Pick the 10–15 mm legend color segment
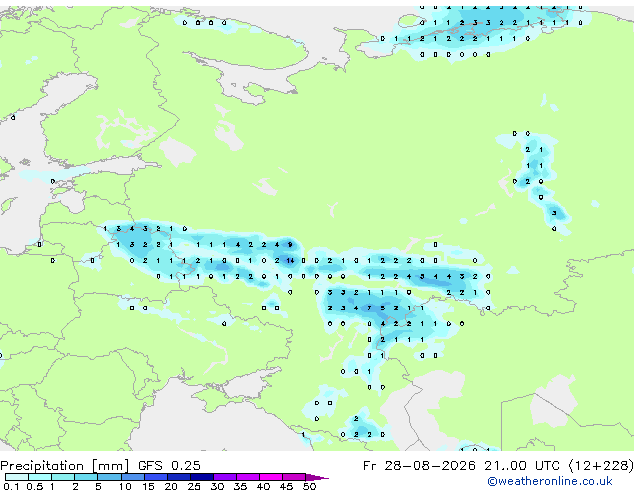 pos(133,477)
